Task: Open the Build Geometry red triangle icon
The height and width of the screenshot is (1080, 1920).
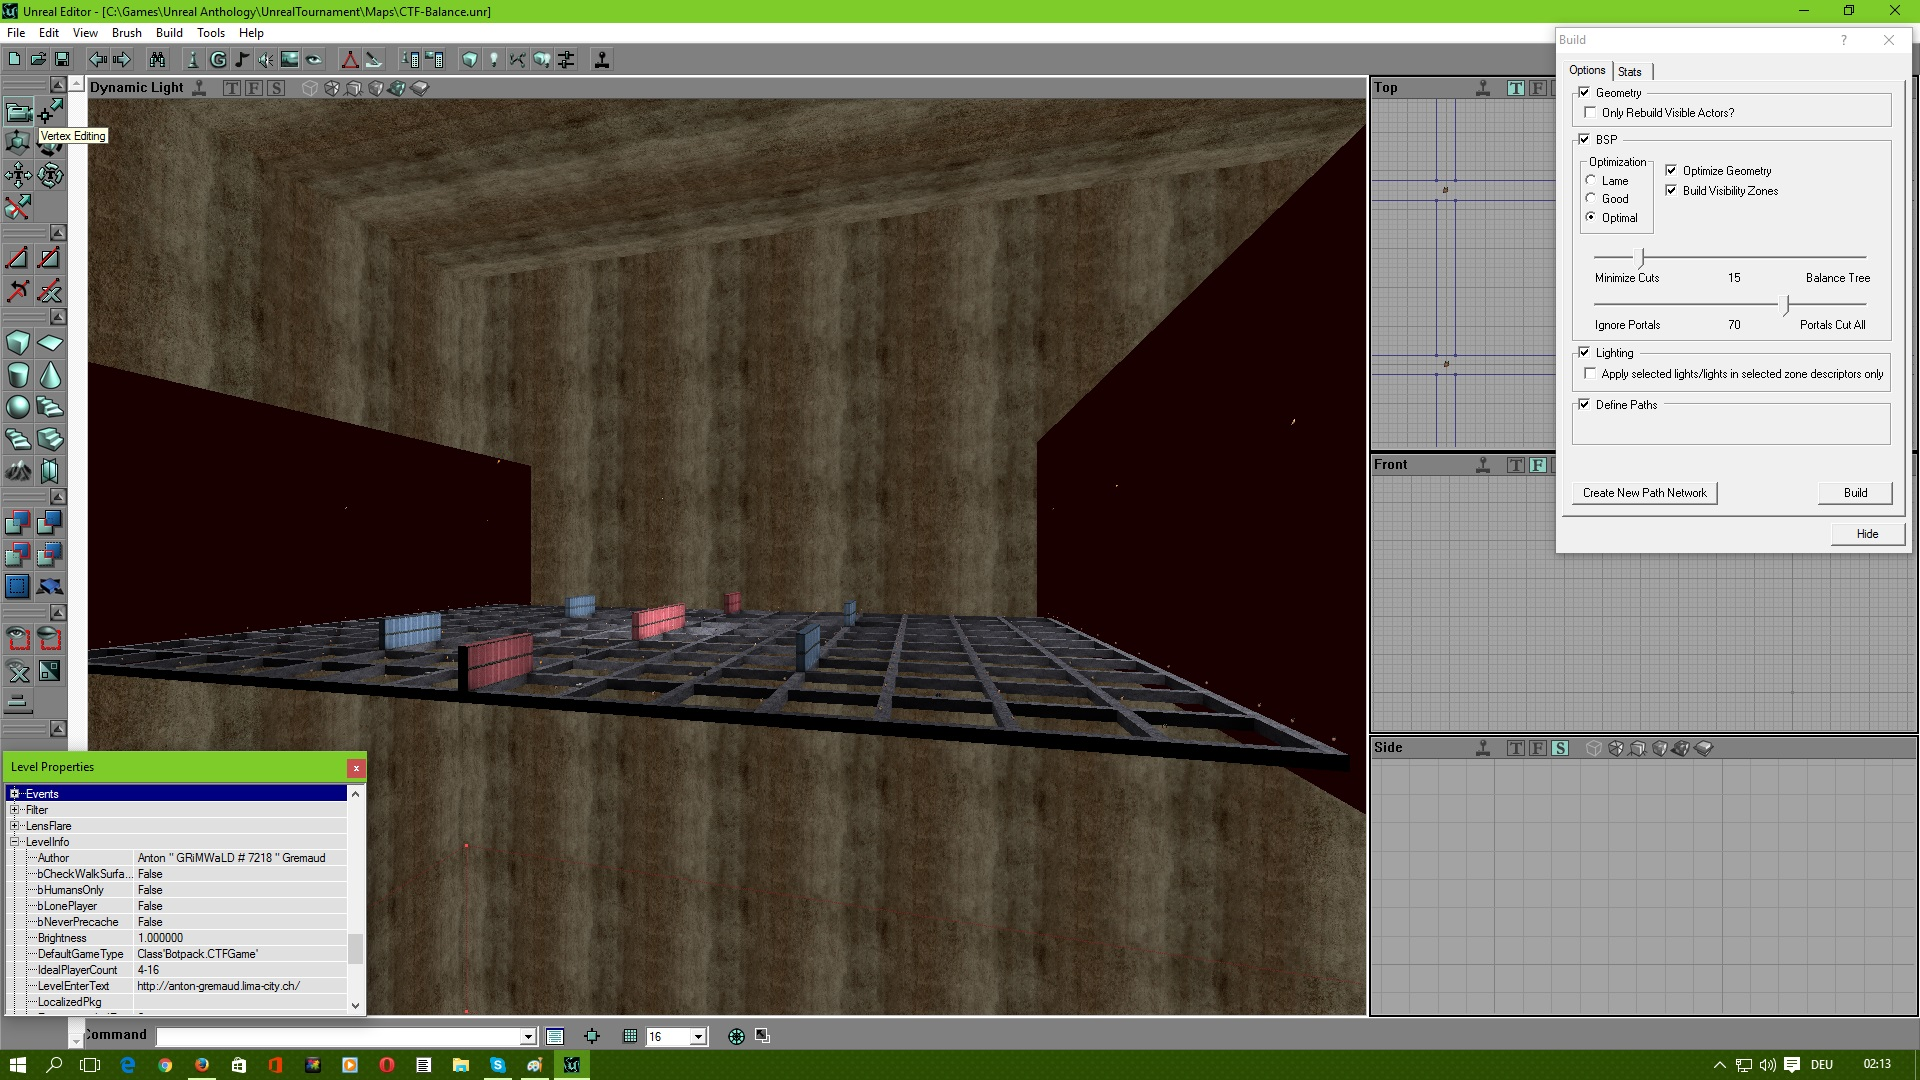Action: point(350,60)
